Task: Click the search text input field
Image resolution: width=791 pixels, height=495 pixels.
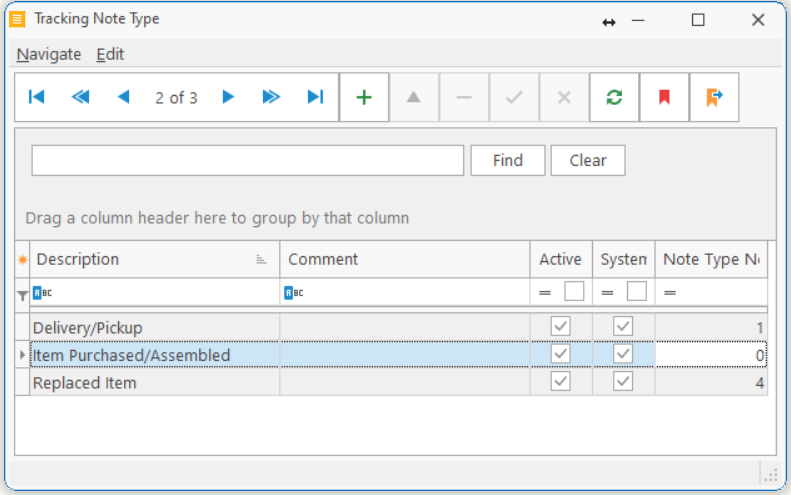Action: (x=247, y=160)
